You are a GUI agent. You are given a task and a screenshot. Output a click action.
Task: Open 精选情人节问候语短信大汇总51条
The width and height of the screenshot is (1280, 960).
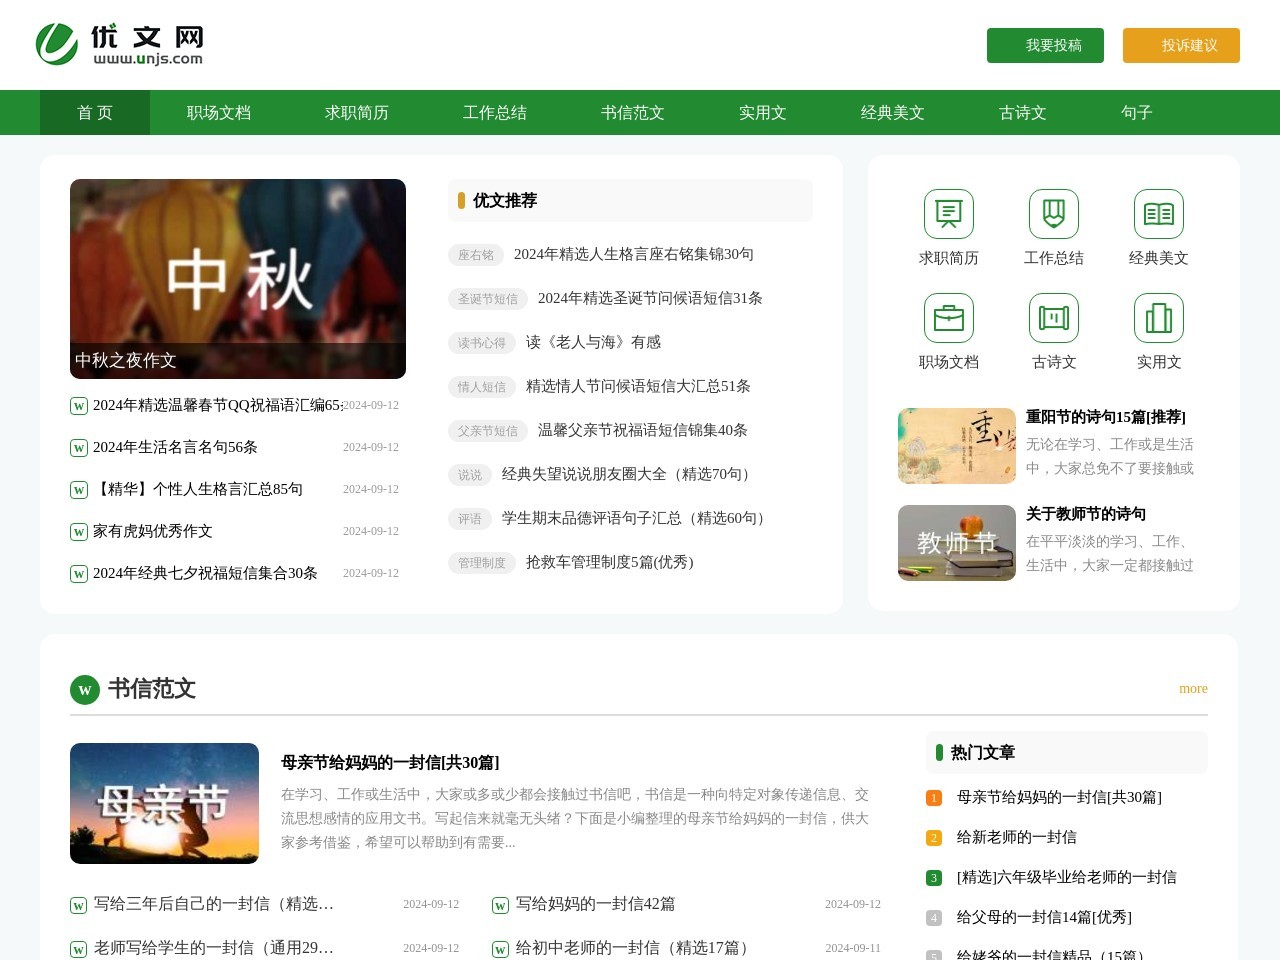pyautogui.click(x=638, y=386)
